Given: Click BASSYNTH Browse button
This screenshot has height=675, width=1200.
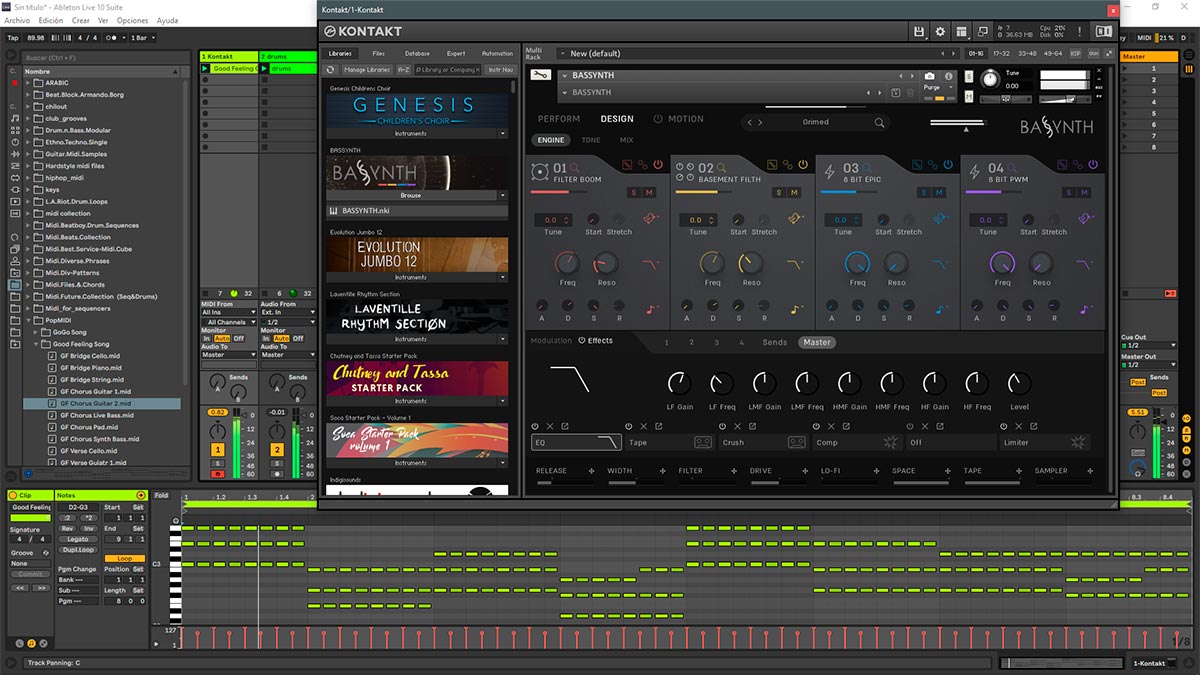Looking at the screenshot, I should point(411,195).
